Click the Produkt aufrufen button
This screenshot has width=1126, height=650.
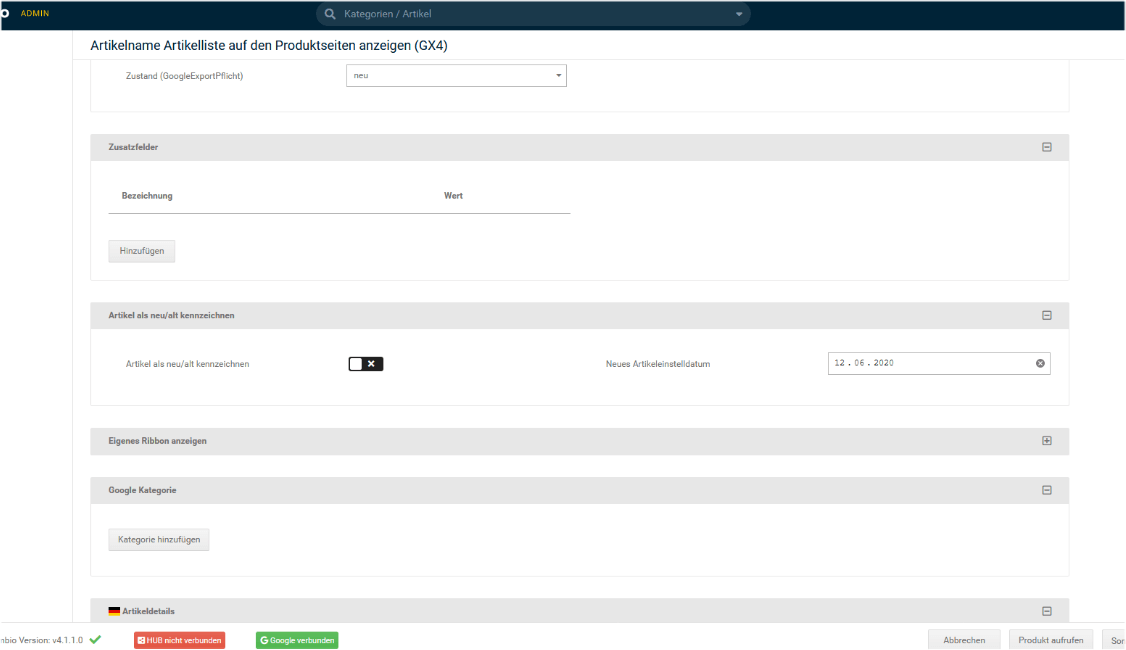[1050, 640]
